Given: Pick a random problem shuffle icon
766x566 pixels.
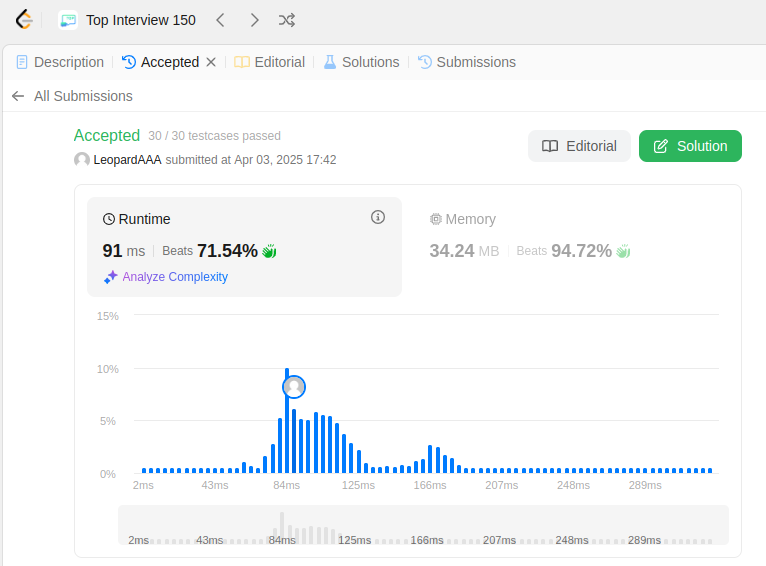Looking at the screenshot, I should (x=287, y=20).
